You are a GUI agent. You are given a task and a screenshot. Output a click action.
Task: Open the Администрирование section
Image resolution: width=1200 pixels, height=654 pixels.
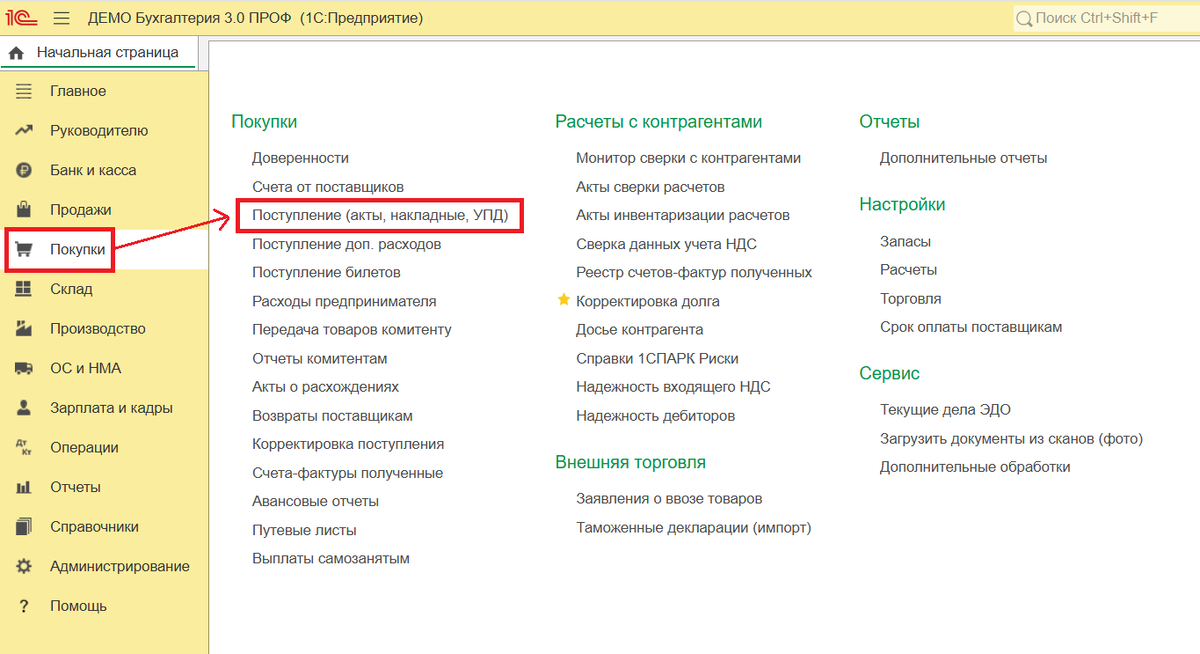click(120, 566)
